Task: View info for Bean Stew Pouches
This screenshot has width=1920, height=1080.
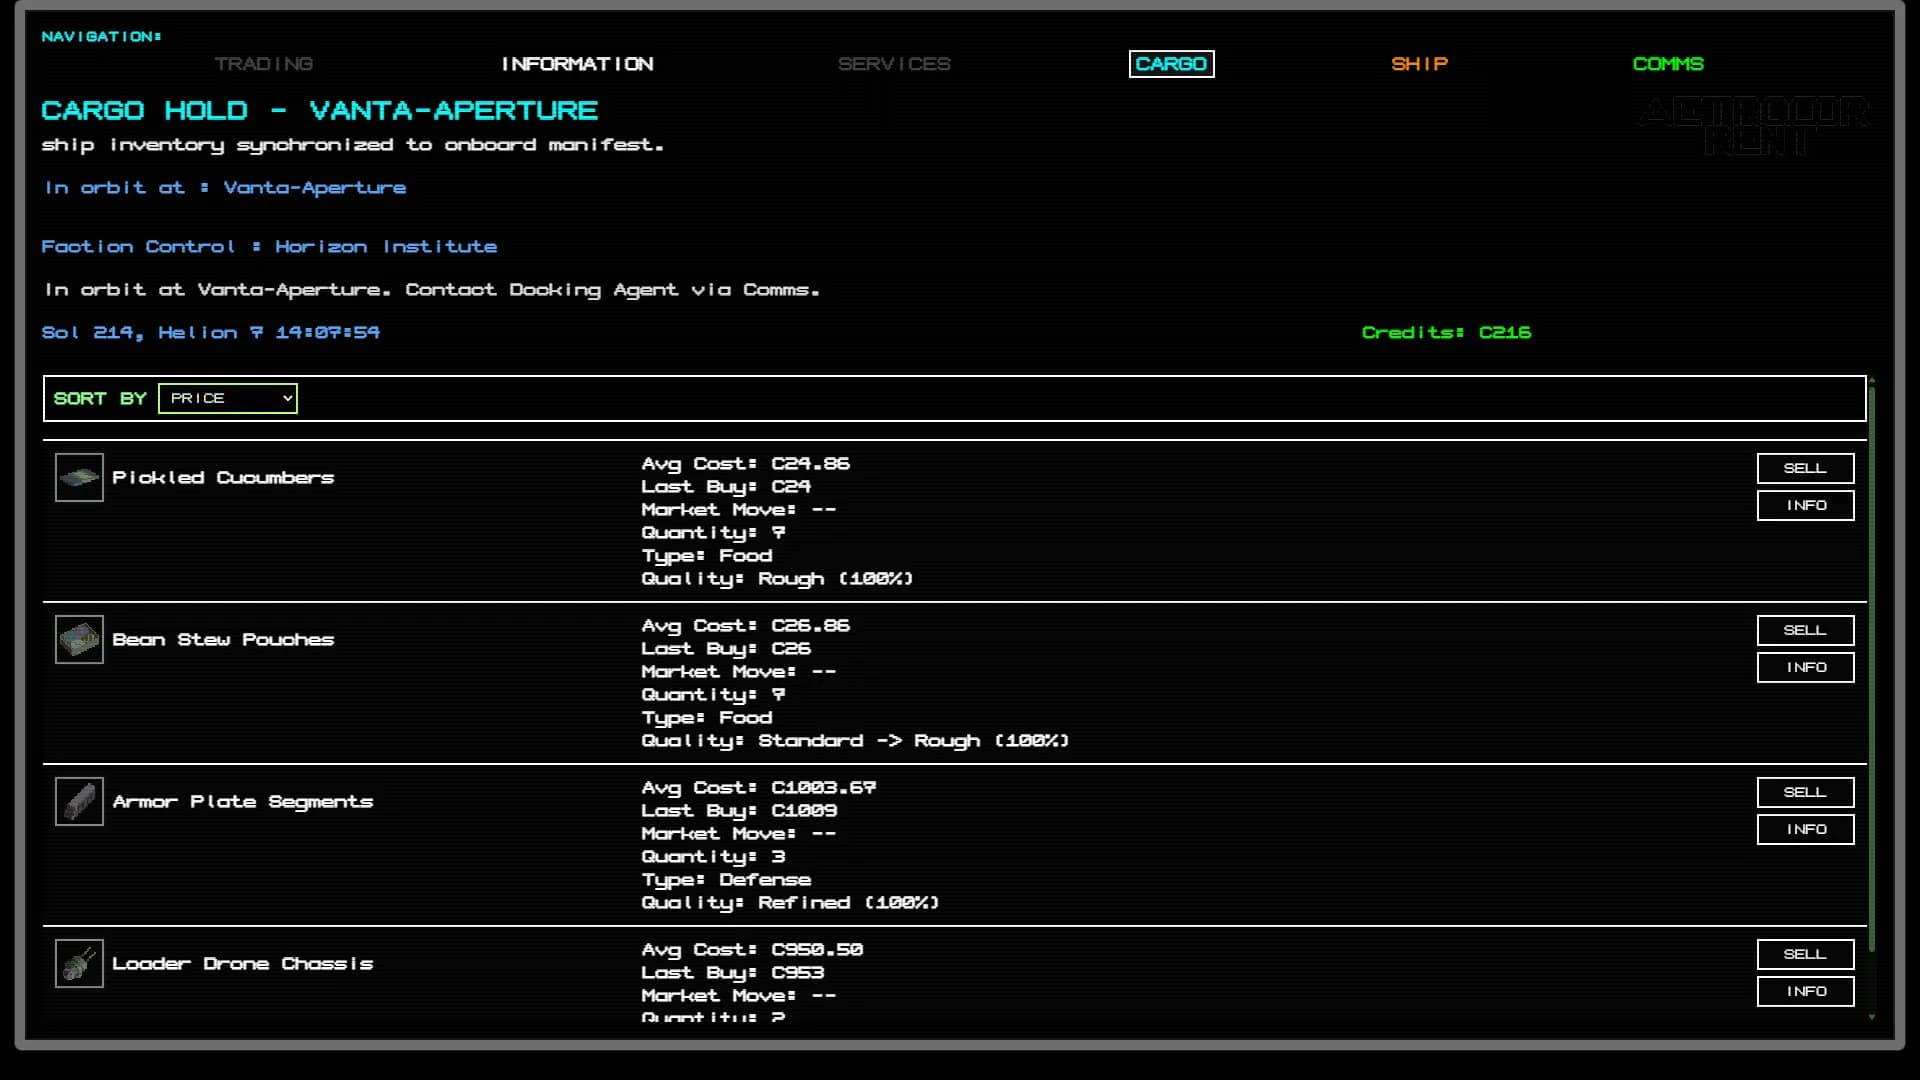Action: 1805,667
